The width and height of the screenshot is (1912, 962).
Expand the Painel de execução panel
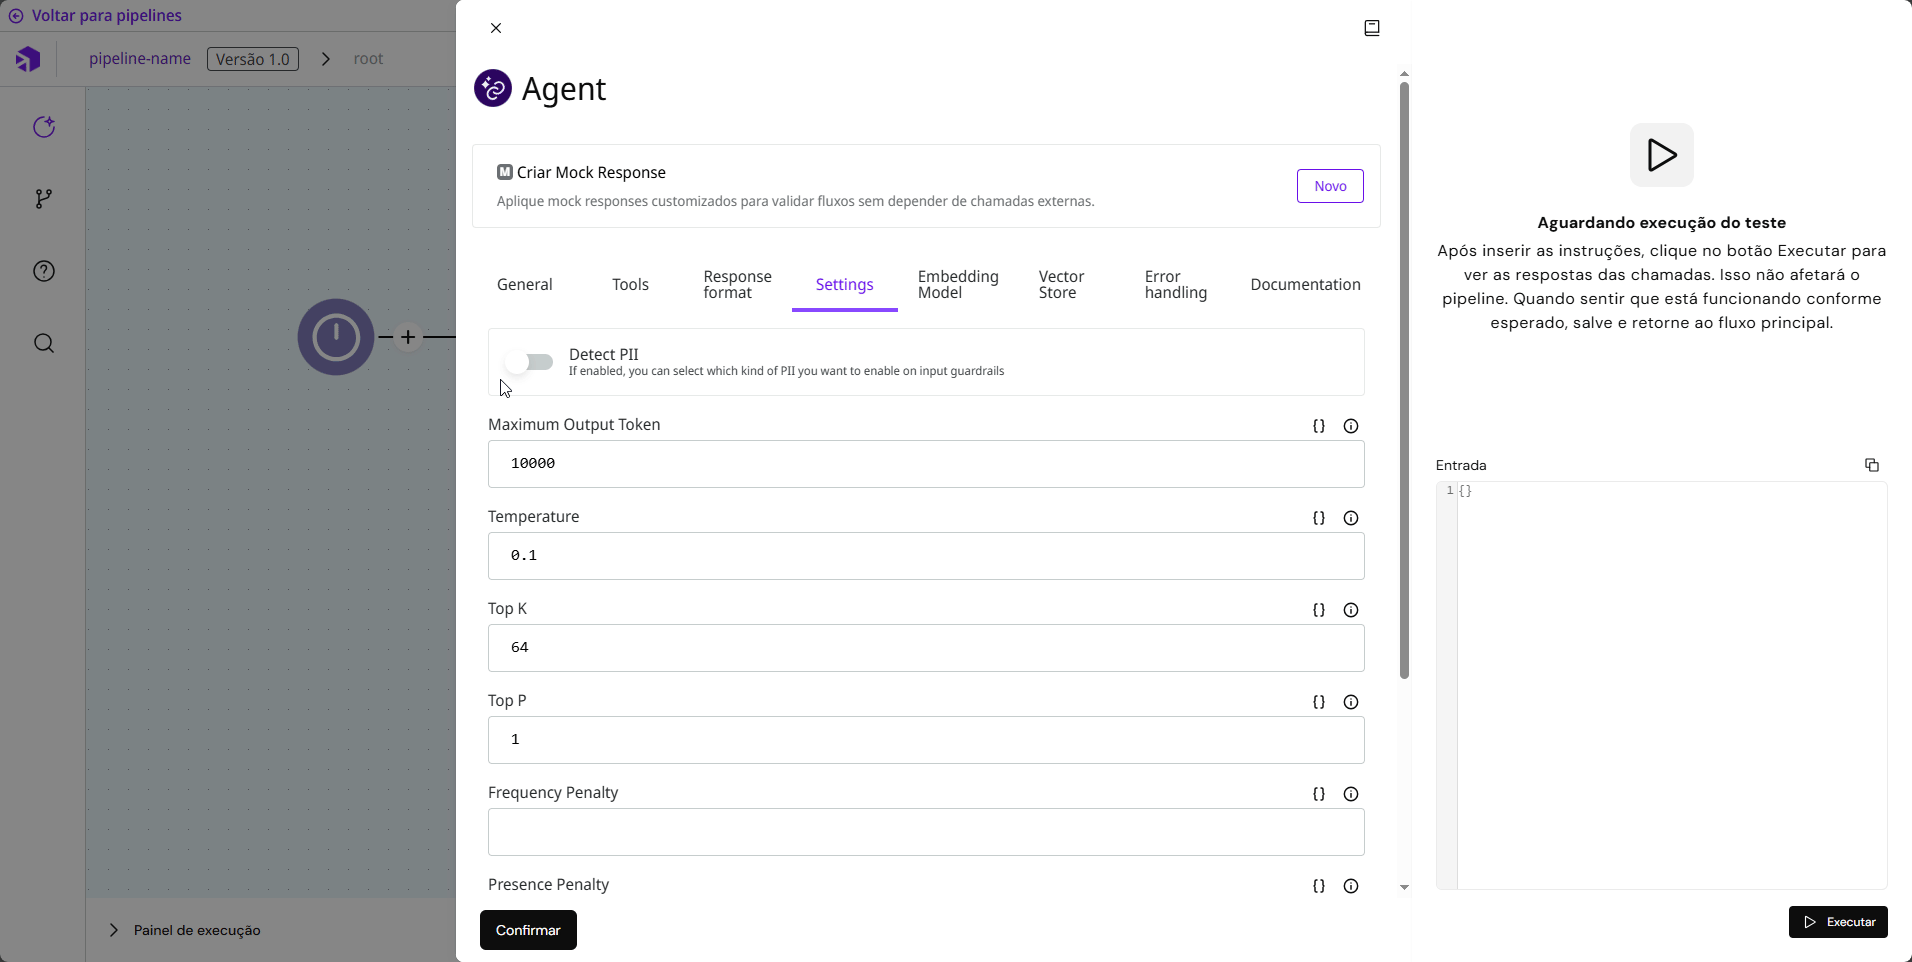[114, 930]
